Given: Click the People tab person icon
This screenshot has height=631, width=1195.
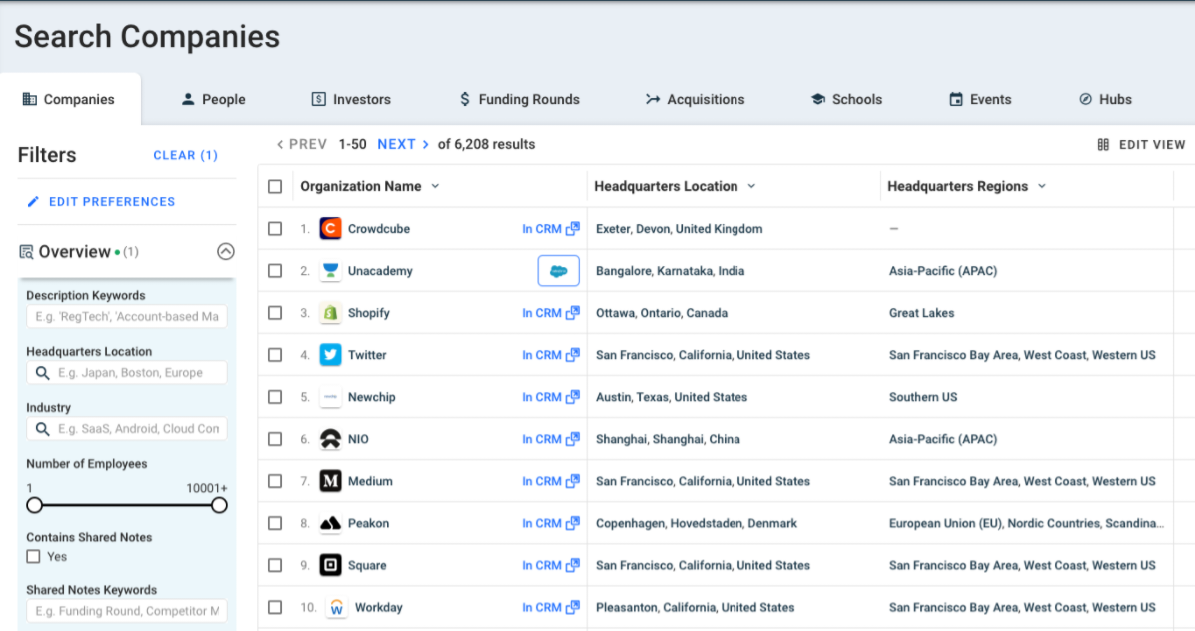Looking at the screenshot, I should click(187, 99).
